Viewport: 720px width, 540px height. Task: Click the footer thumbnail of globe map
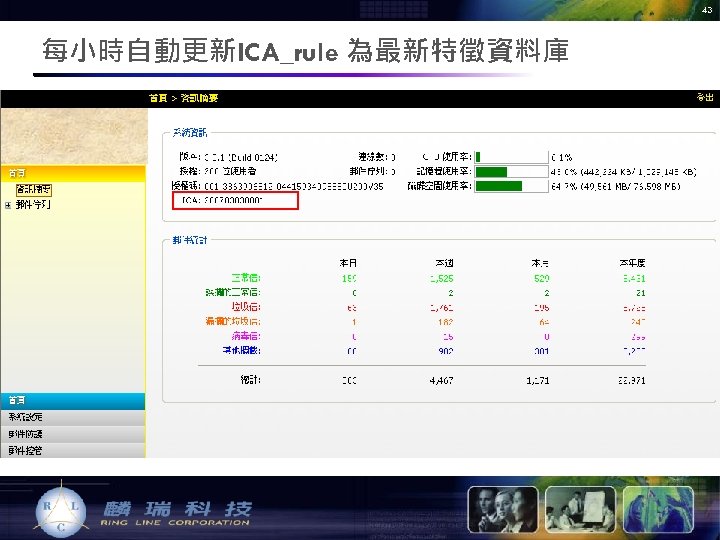pos(658,509)
